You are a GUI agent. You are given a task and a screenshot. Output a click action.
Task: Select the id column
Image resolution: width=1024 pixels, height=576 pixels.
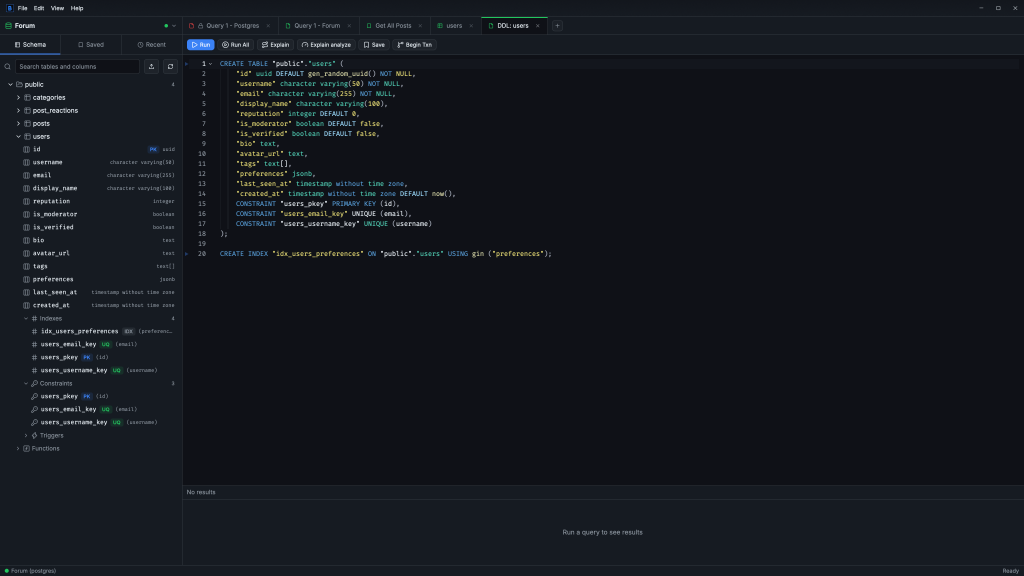90,150
